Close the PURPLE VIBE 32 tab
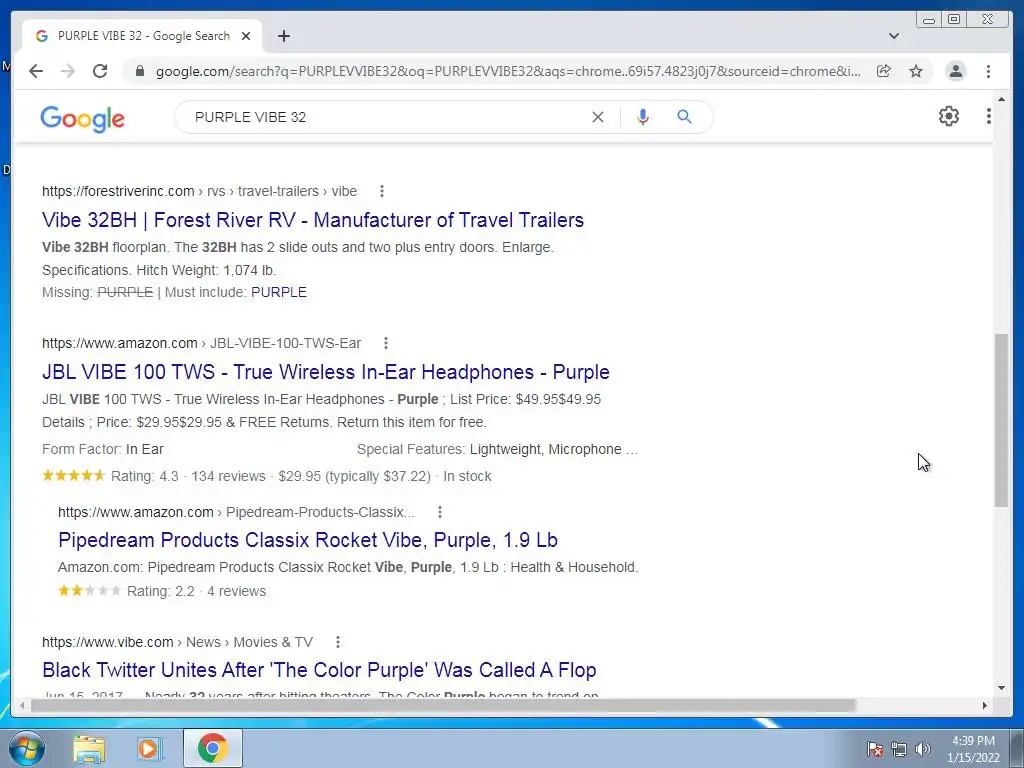This screenshot has height=768, width=1024. pos(246,36)
